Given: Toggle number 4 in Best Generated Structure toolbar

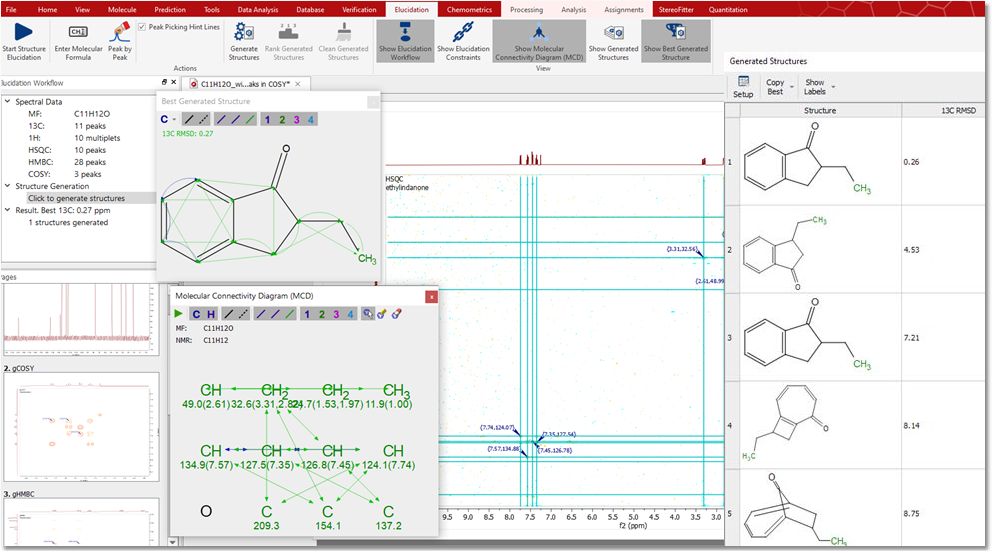Looking at the screenshot, I should pos(311,119).
